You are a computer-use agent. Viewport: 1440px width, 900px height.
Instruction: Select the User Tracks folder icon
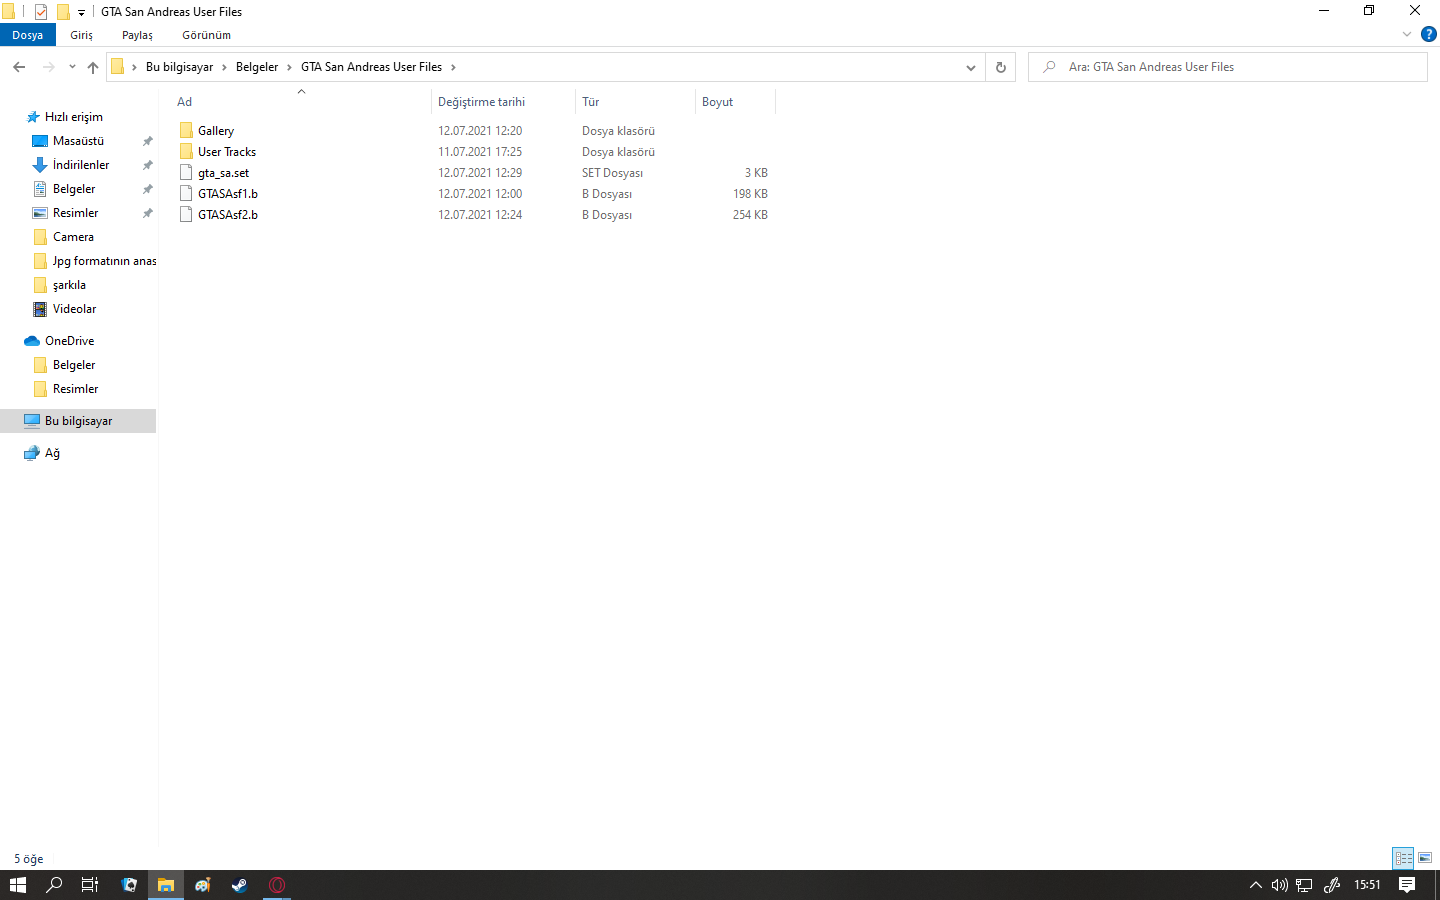point(186,152)
